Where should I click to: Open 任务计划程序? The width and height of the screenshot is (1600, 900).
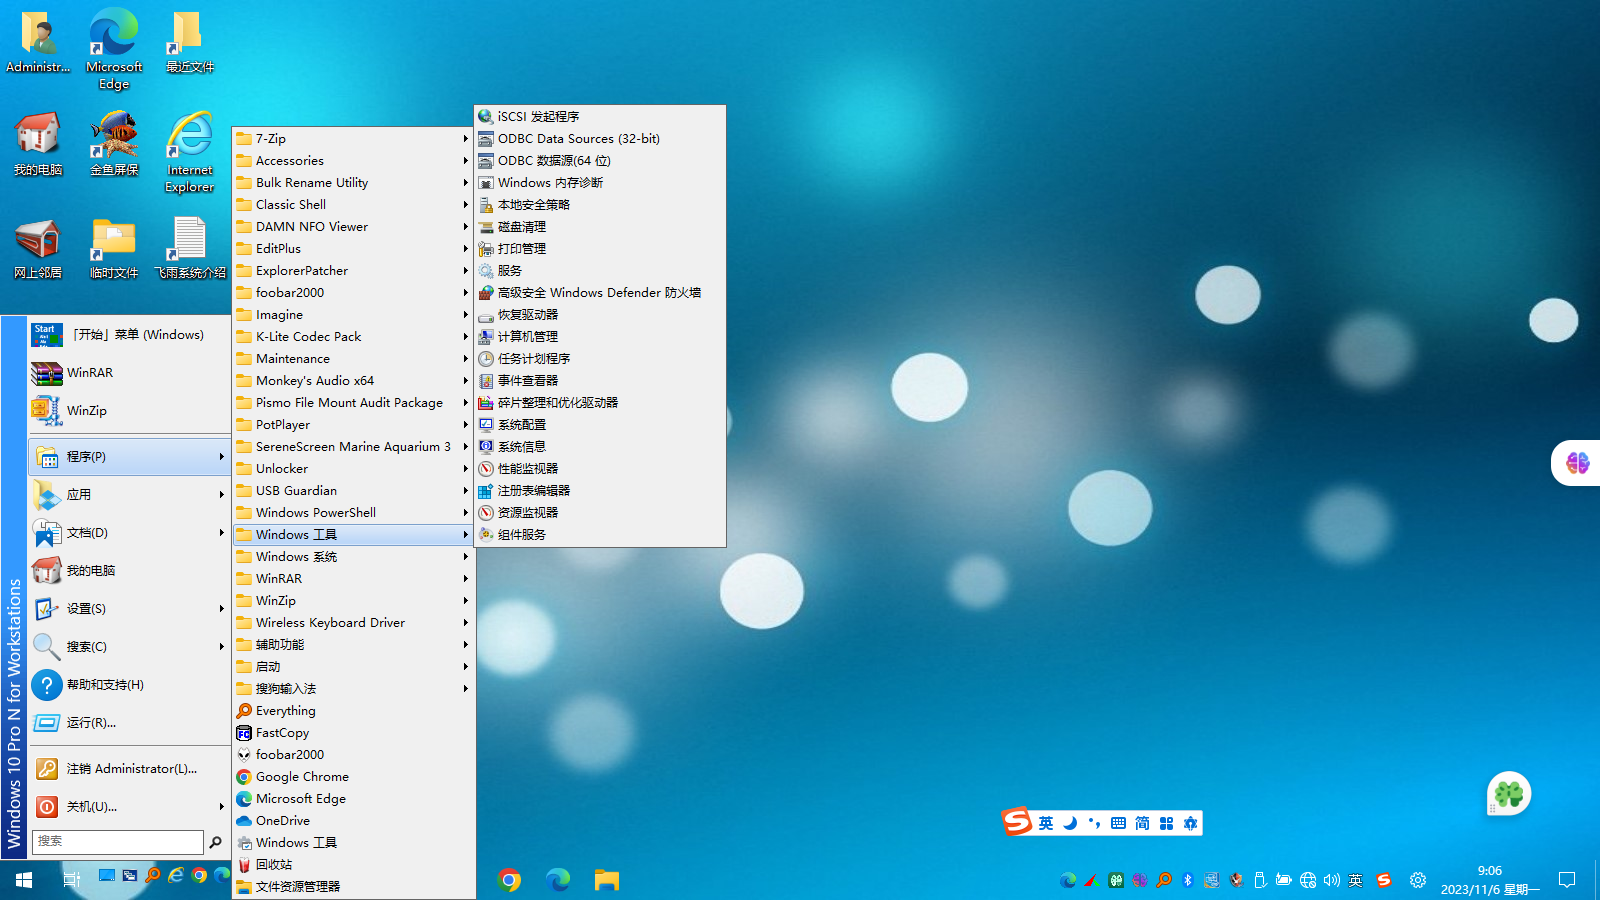(600, 359)
